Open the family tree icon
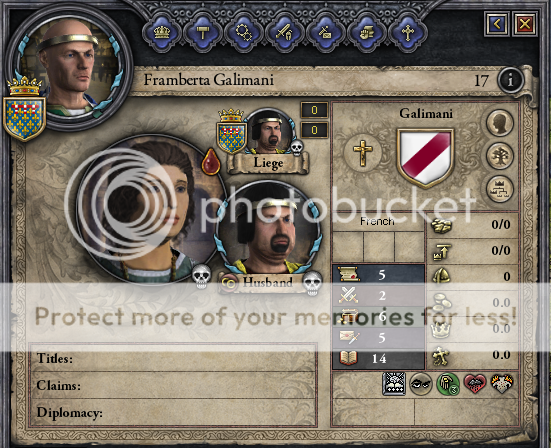Viewport: 551px width, 448px height. (499, 156)
